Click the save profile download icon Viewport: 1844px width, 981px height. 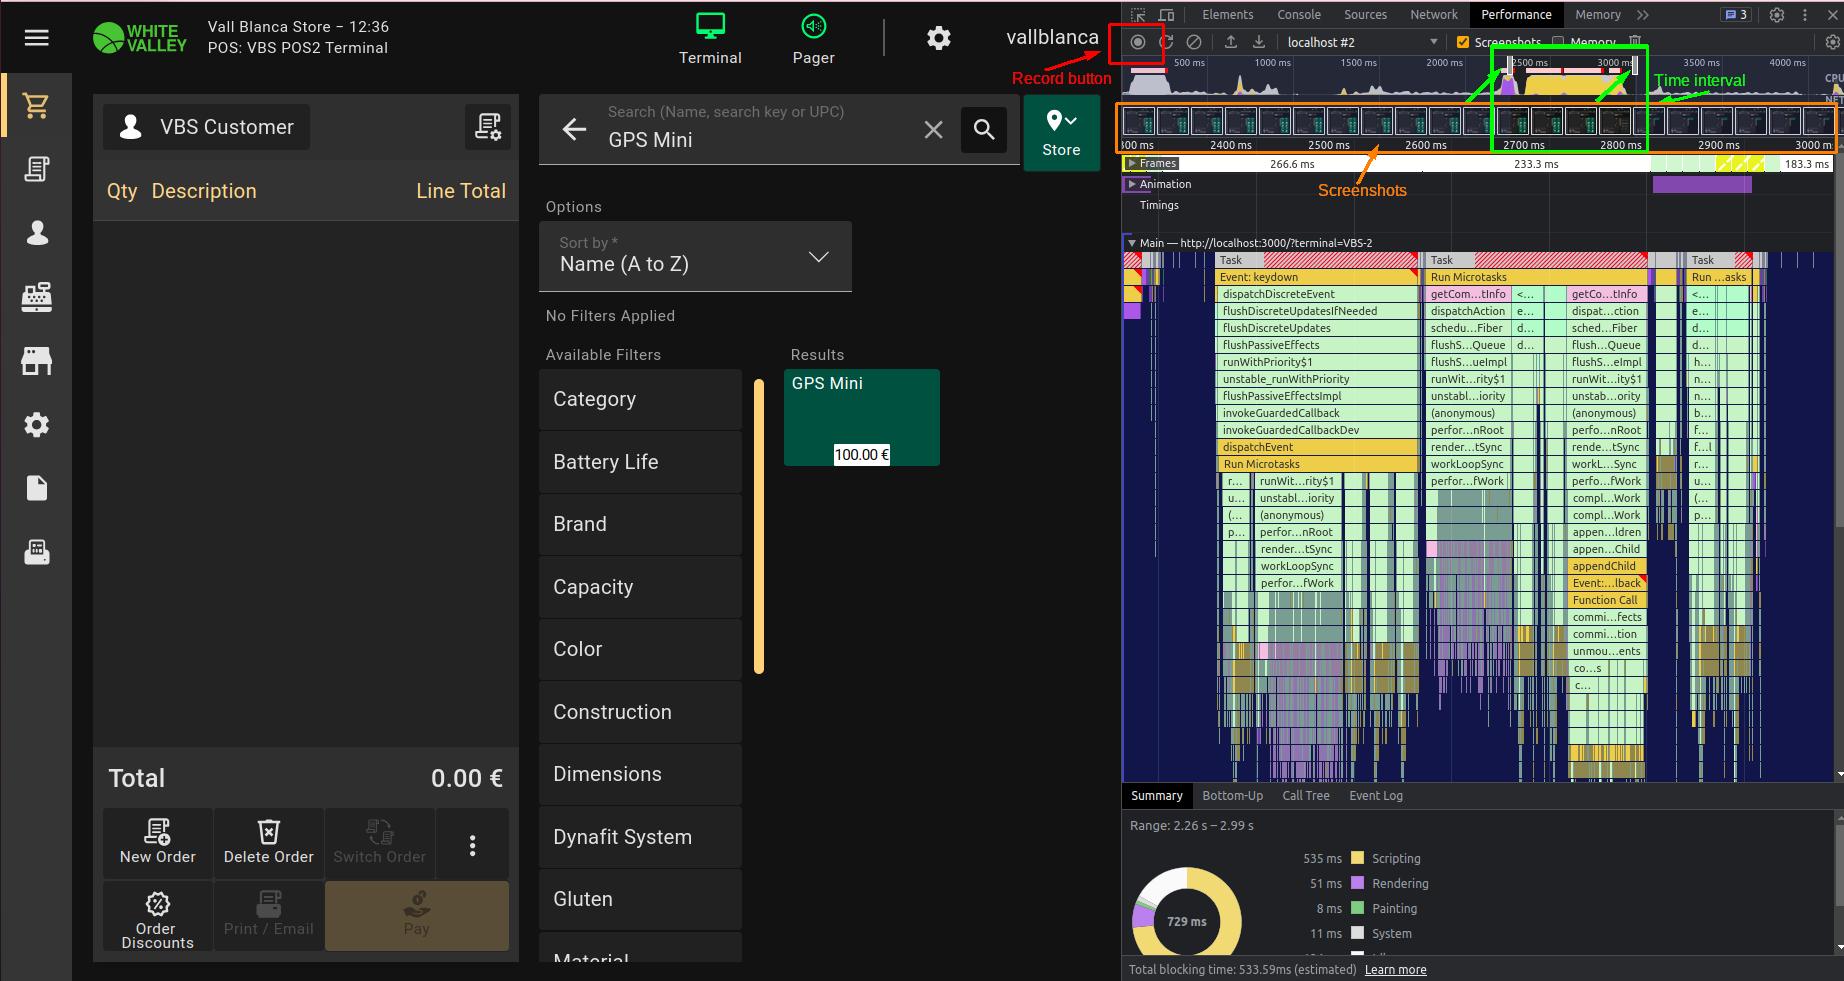pyautogui.click(x=1259, y=42)
